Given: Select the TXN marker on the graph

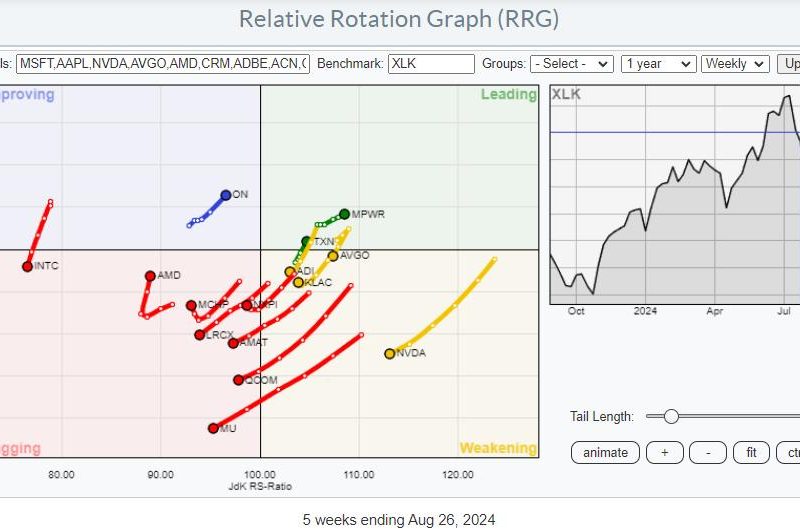Looking at the screenshot, I should pos(306,241).
